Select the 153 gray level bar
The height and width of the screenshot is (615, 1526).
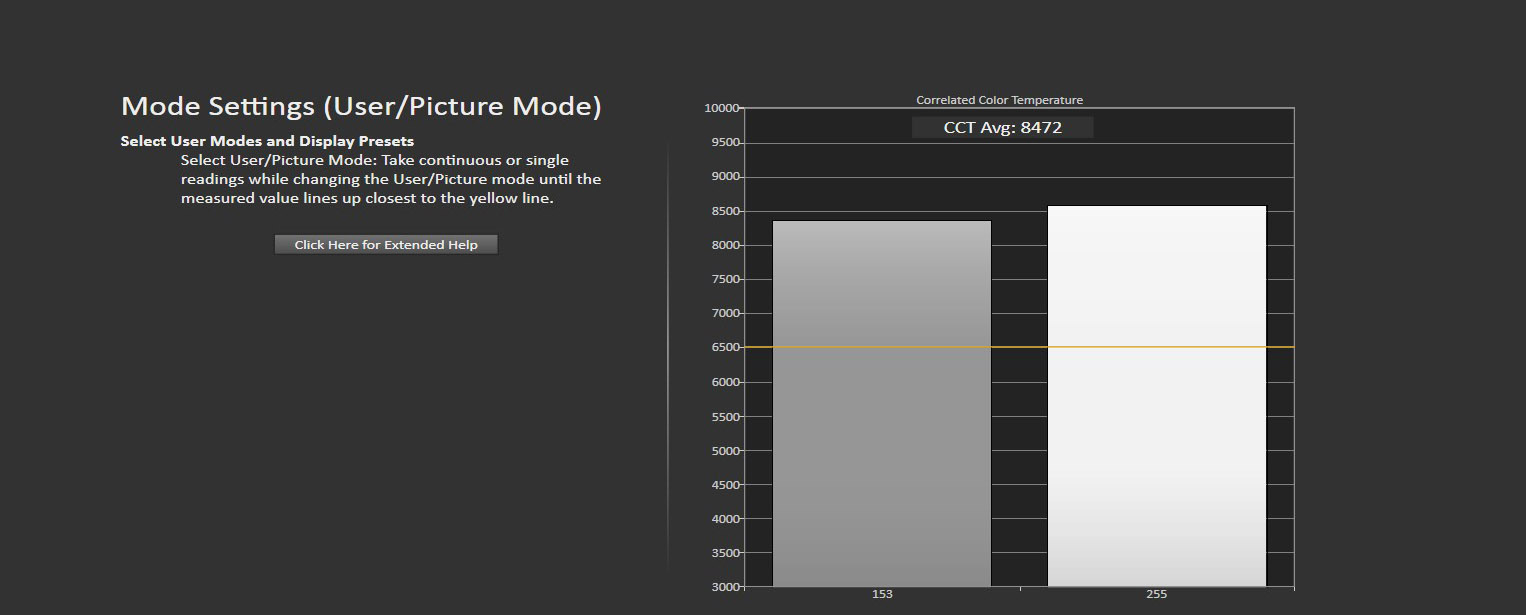click(882, 404)
